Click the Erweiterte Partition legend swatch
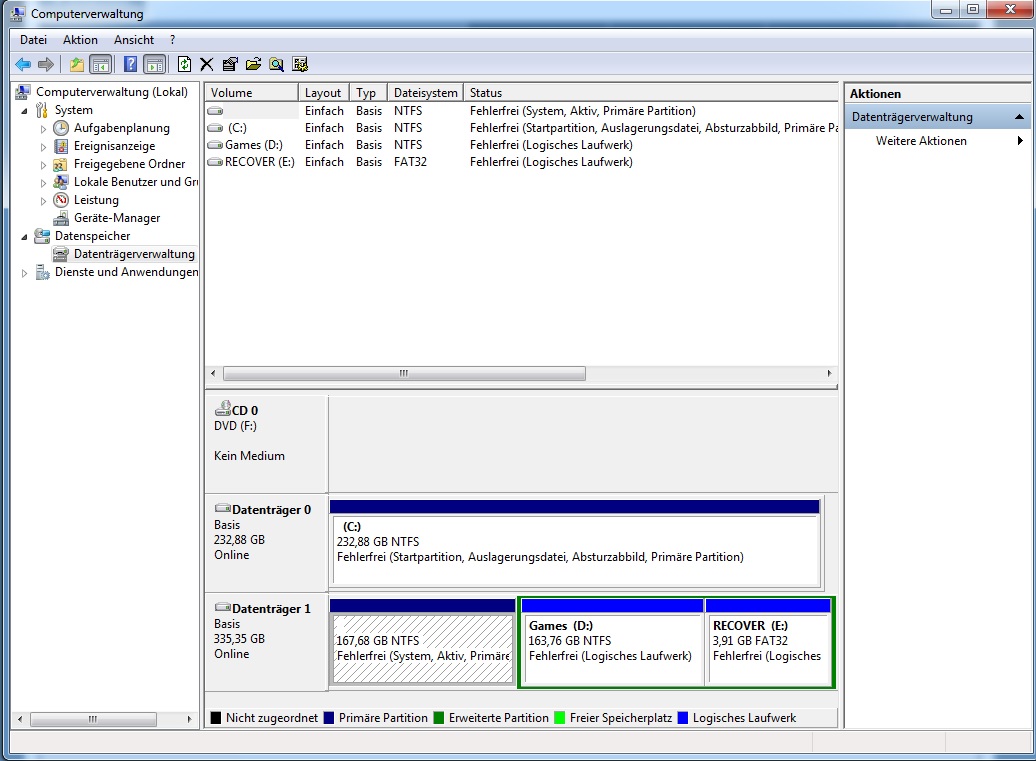1036x761 pixels. pyautogui.click(x=439, y=718)
